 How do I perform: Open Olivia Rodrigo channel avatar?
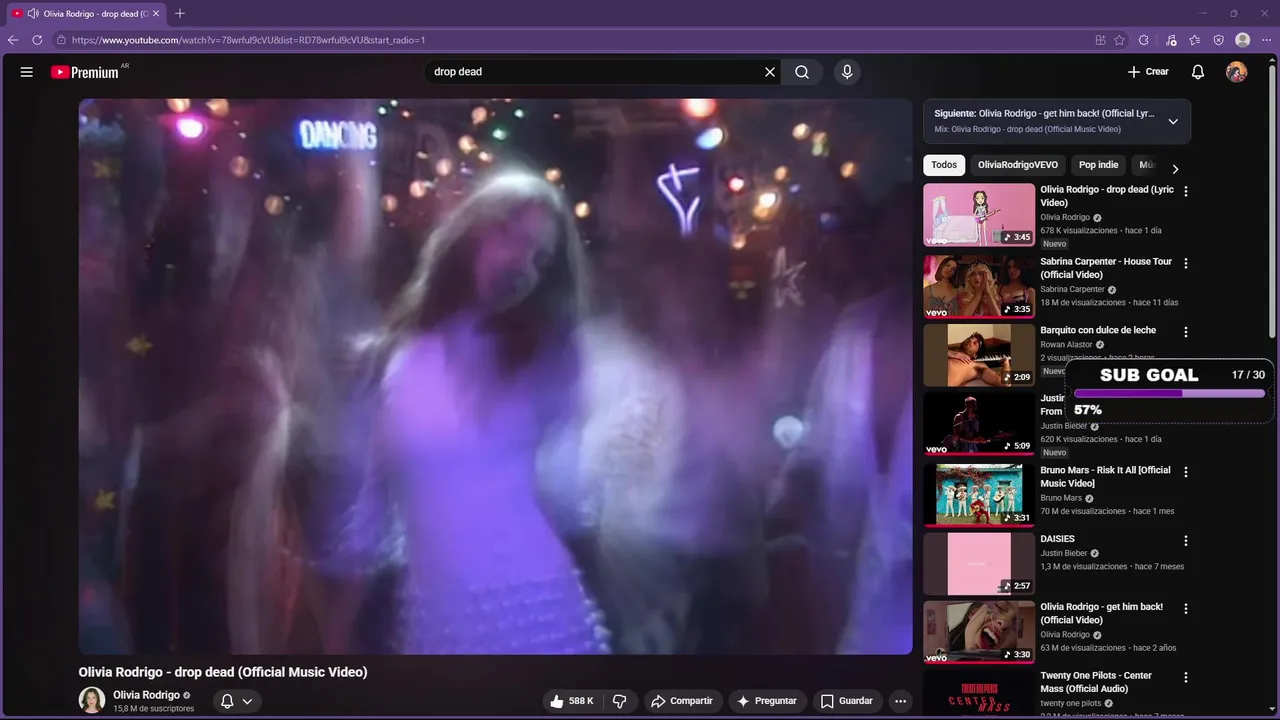[x=92, y=700]
